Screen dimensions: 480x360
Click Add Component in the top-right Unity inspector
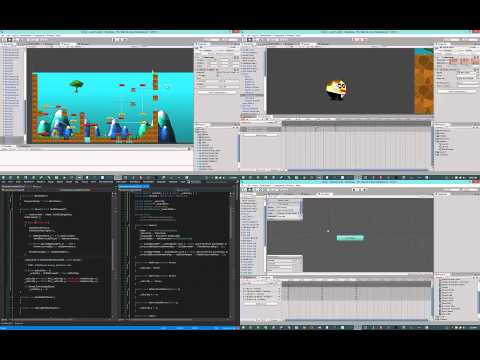point(457,91)
